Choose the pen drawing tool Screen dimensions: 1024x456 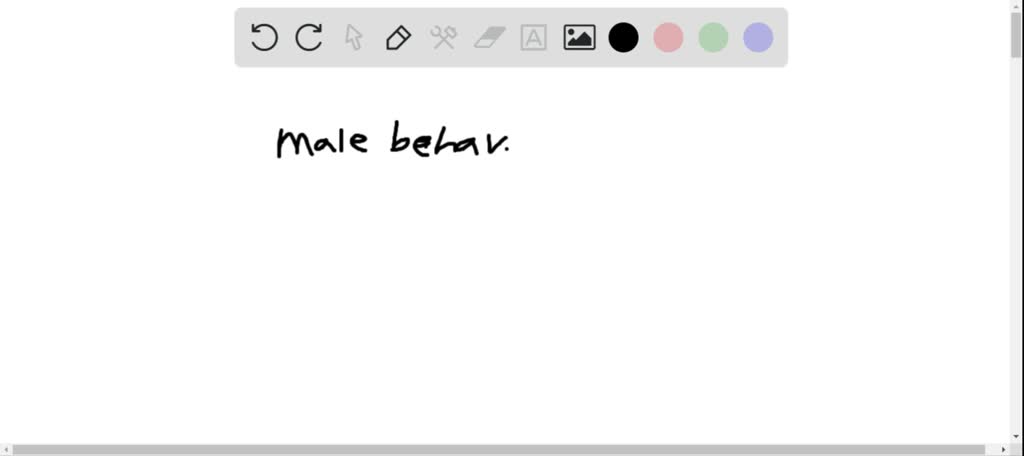[x=398, y=37]
